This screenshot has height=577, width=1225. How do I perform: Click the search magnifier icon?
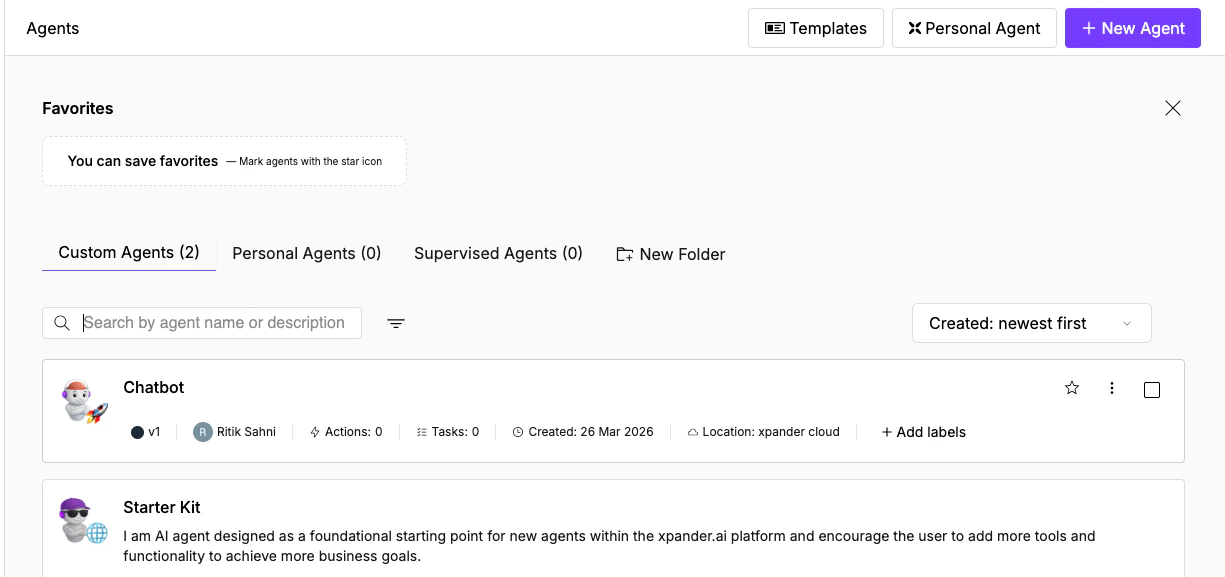(x=62, y=322)
